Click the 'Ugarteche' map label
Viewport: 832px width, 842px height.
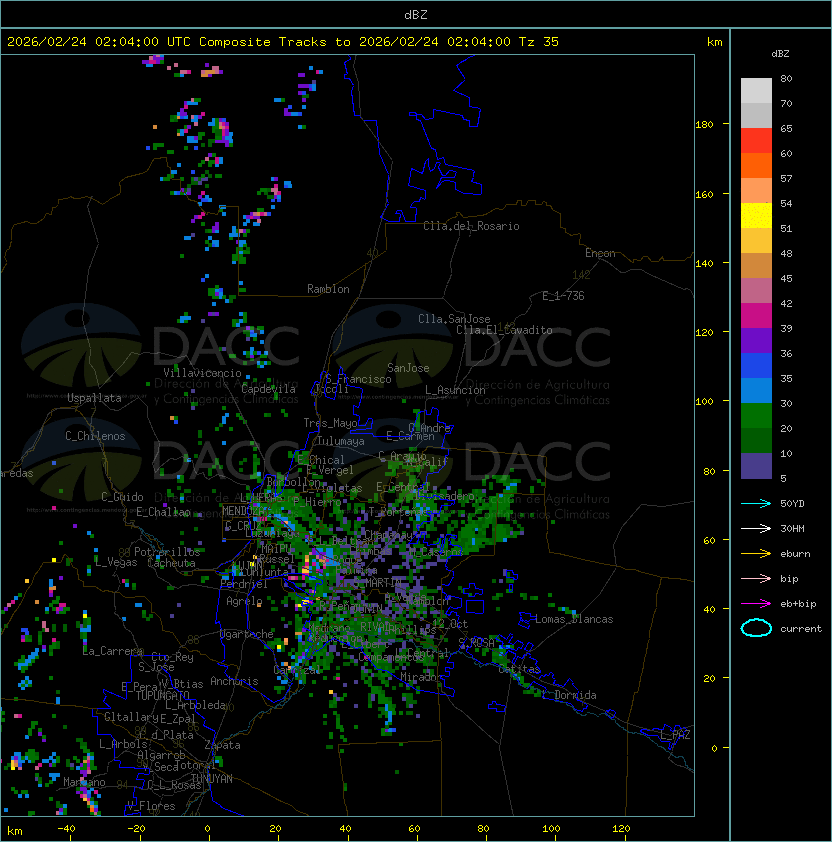[x=247, y=634]
